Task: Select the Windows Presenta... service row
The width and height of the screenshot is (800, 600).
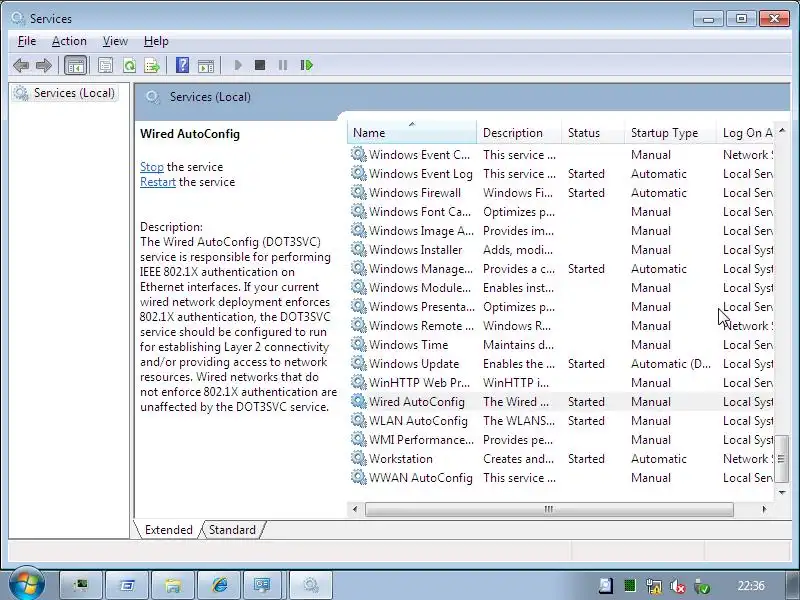Action: [561, 307]
